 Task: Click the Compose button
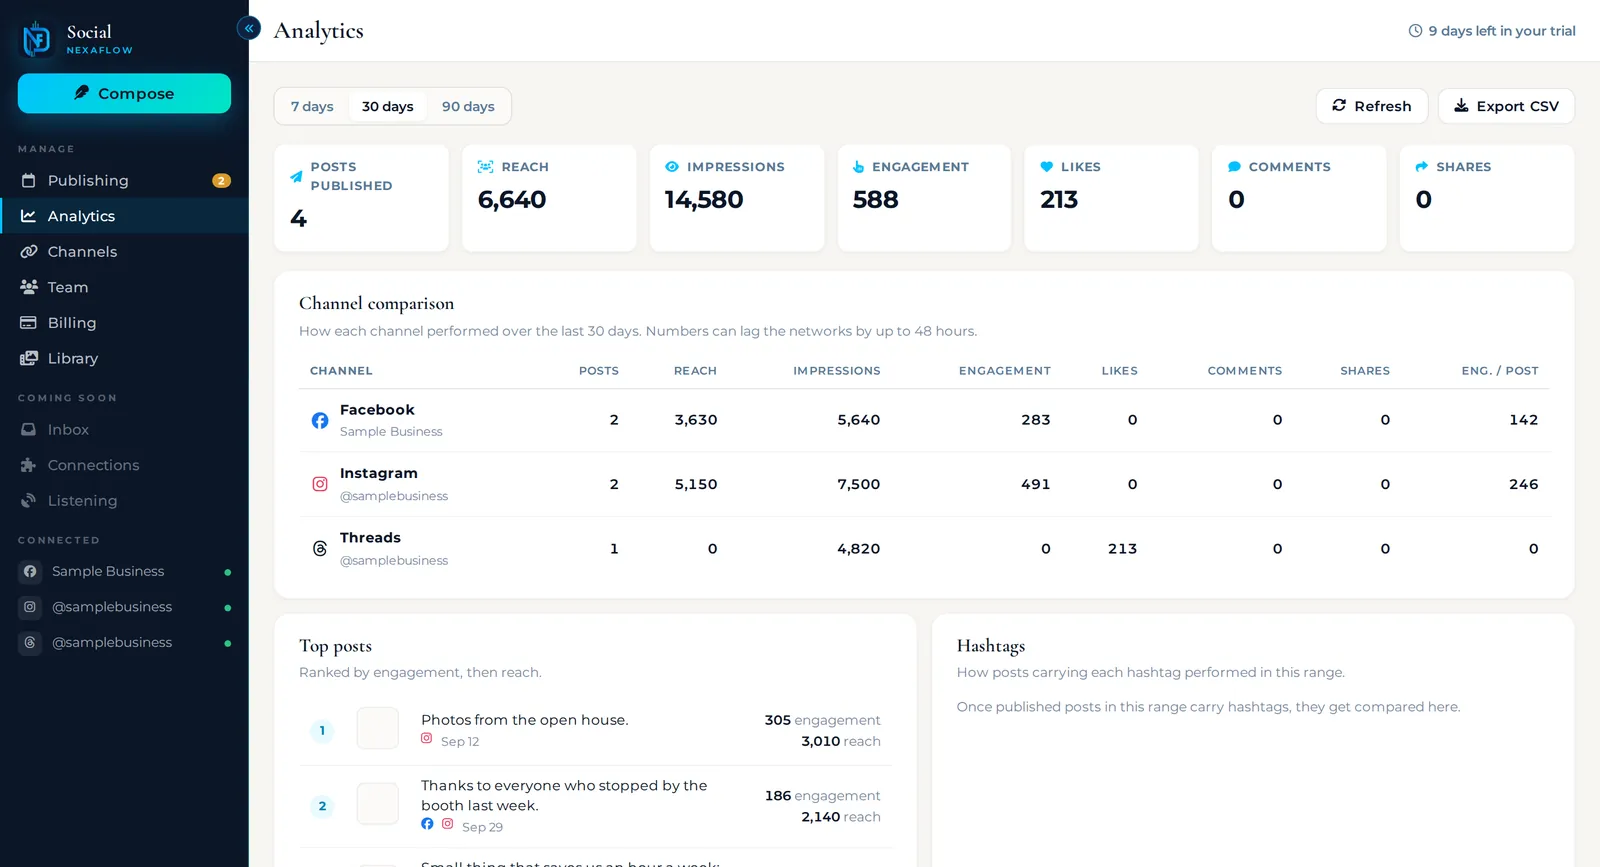[x=124, y=93]
